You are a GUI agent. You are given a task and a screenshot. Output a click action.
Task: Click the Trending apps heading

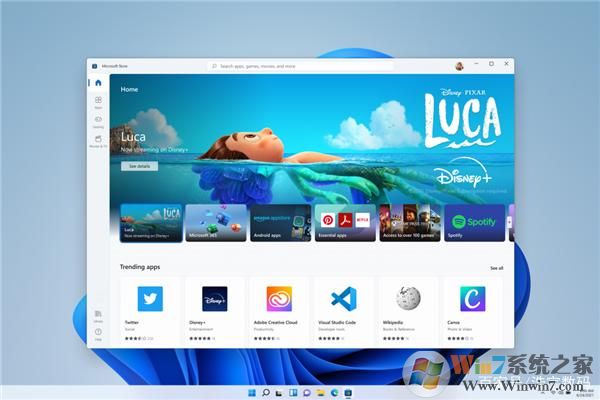pos(140,267)
